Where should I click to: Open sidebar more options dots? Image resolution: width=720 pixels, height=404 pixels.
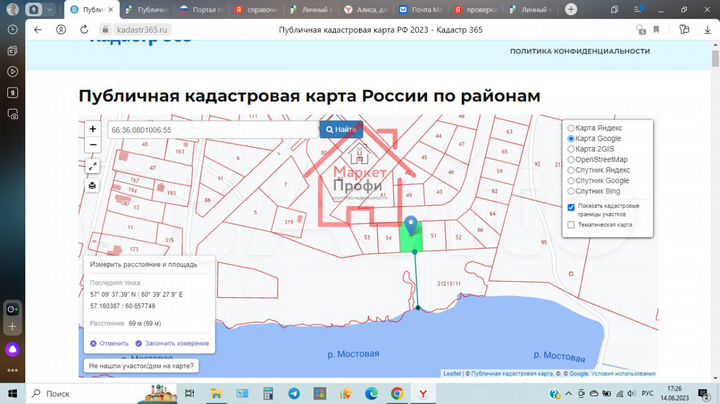pos(12,370)
